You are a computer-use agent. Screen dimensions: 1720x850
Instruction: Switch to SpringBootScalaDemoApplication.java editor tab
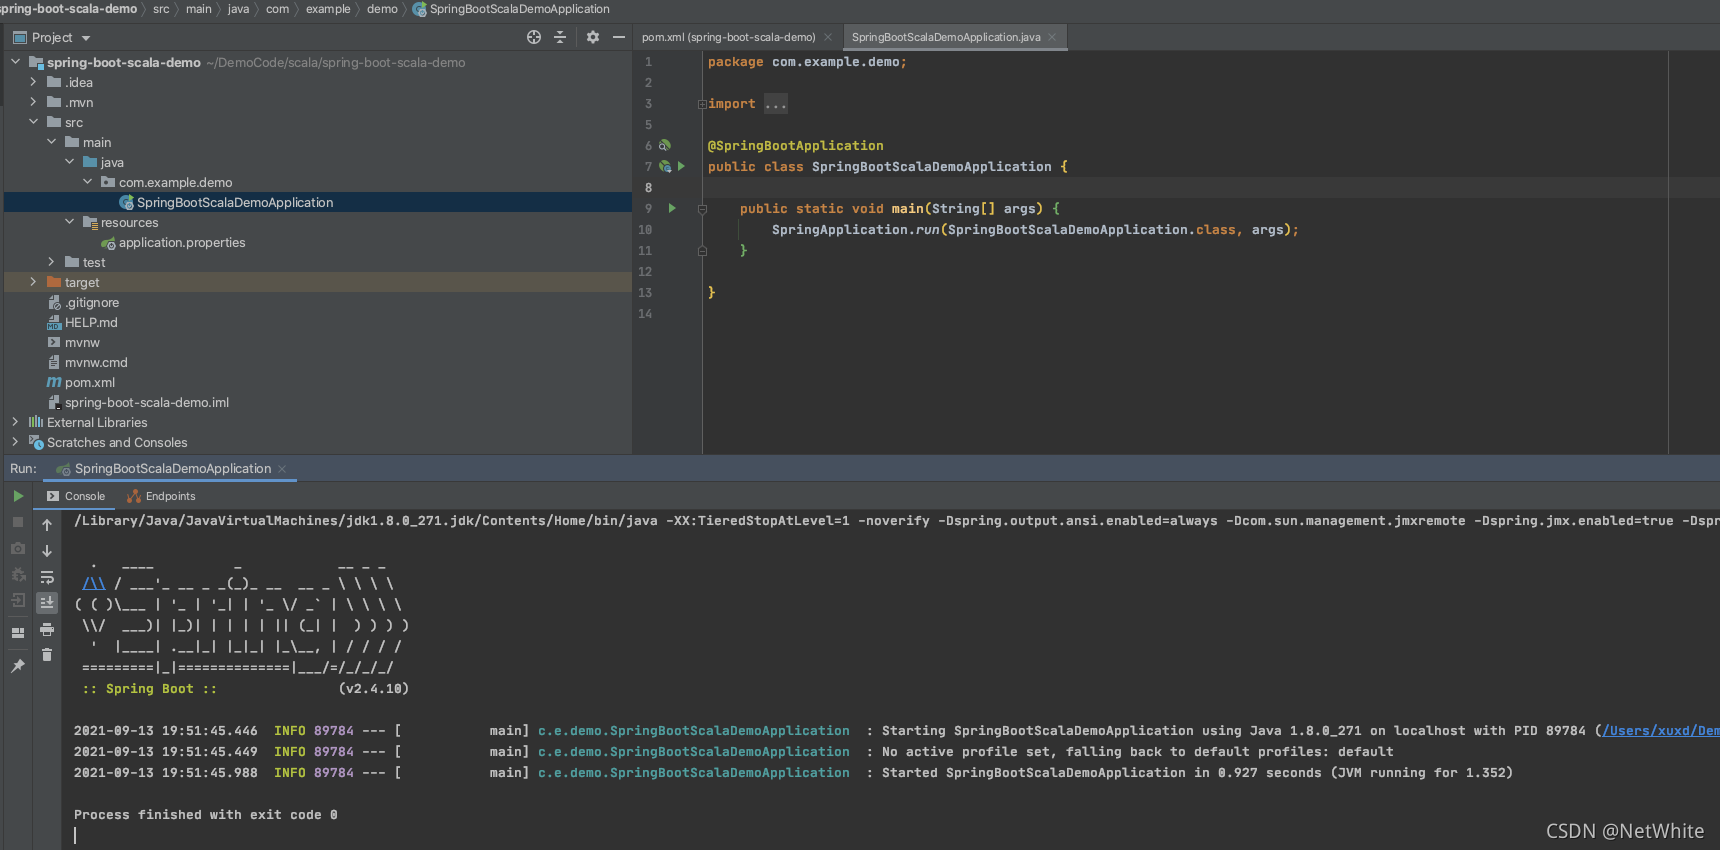(x=946, y=37)
